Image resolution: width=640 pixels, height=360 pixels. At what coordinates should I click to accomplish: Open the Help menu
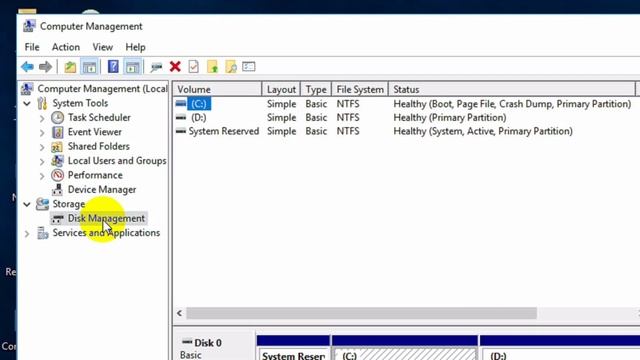[x=135, y=47]
